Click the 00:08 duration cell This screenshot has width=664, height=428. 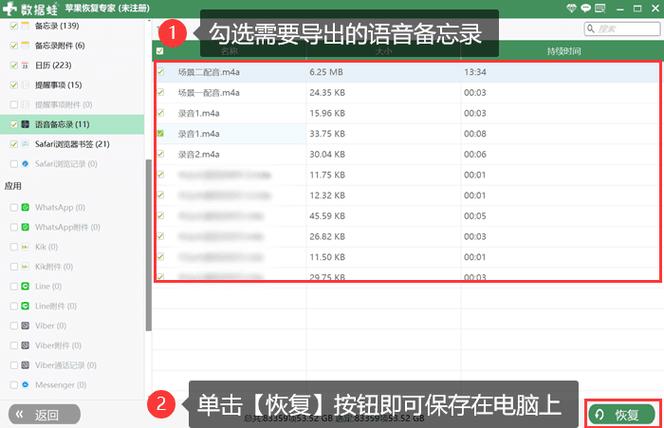click(475, 134)
